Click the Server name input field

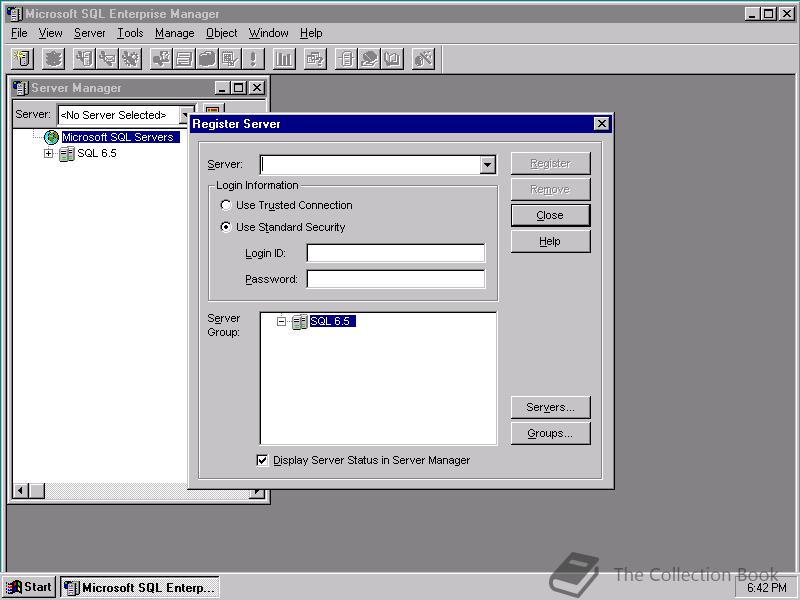coord(370,165)
